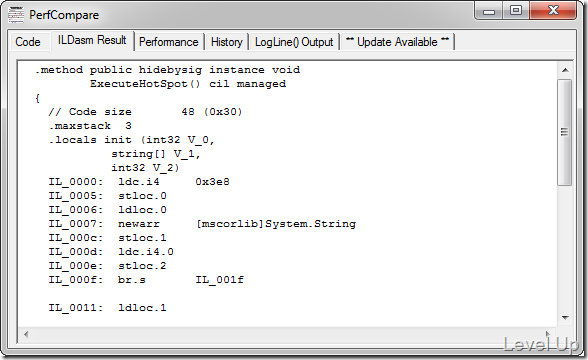The height and width of the screenshot is (360, 588).
Task: Click the '.method public hidebysig instance void' line
Action: [167, 70]
